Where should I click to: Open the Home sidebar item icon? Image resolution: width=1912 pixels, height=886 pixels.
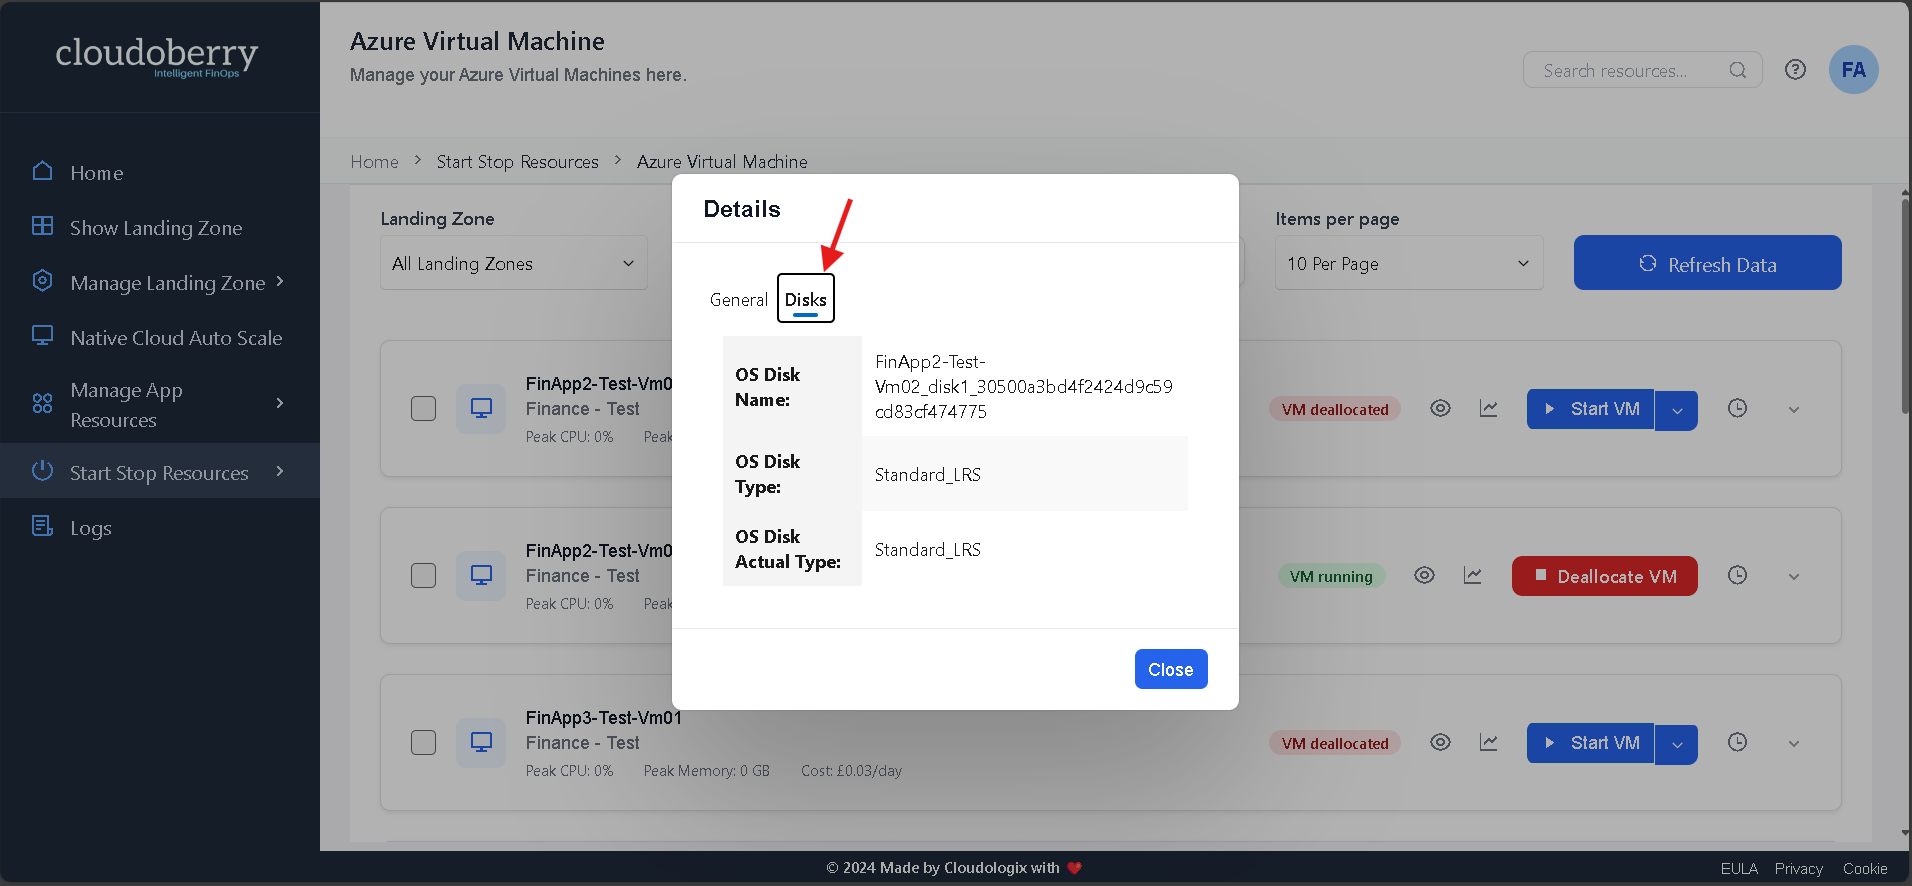[42, 171]
